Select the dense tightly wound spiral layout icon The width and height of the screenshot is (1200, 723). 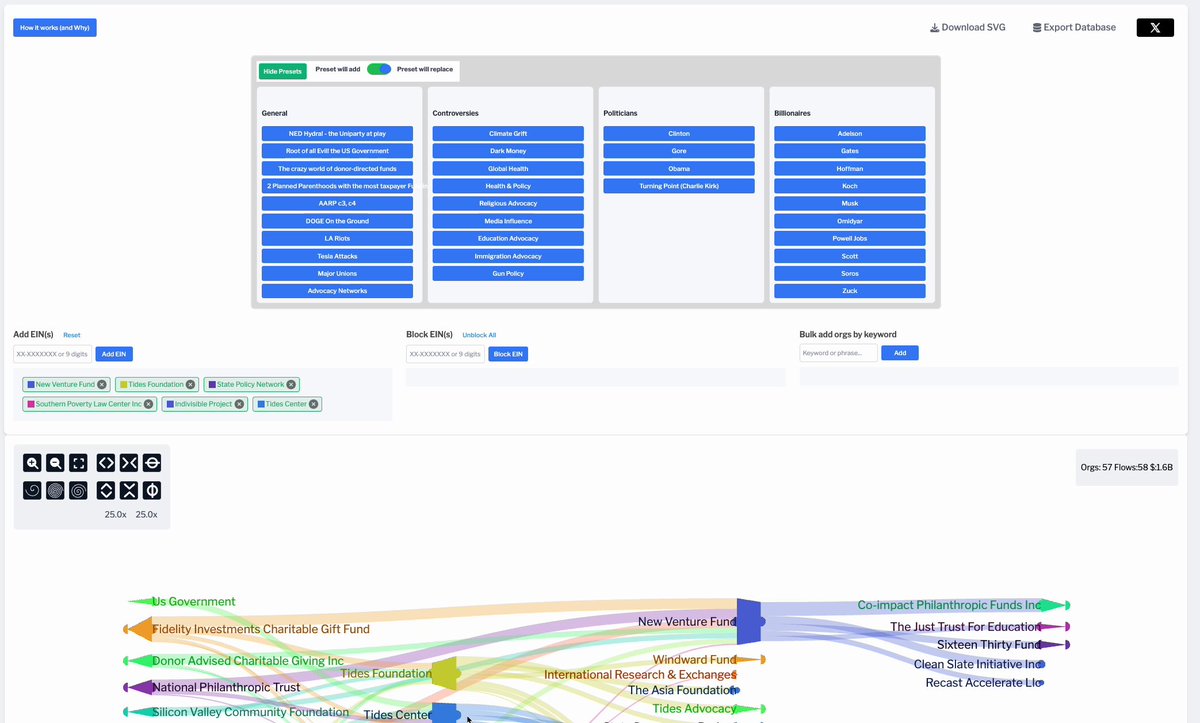coord(56,491)
